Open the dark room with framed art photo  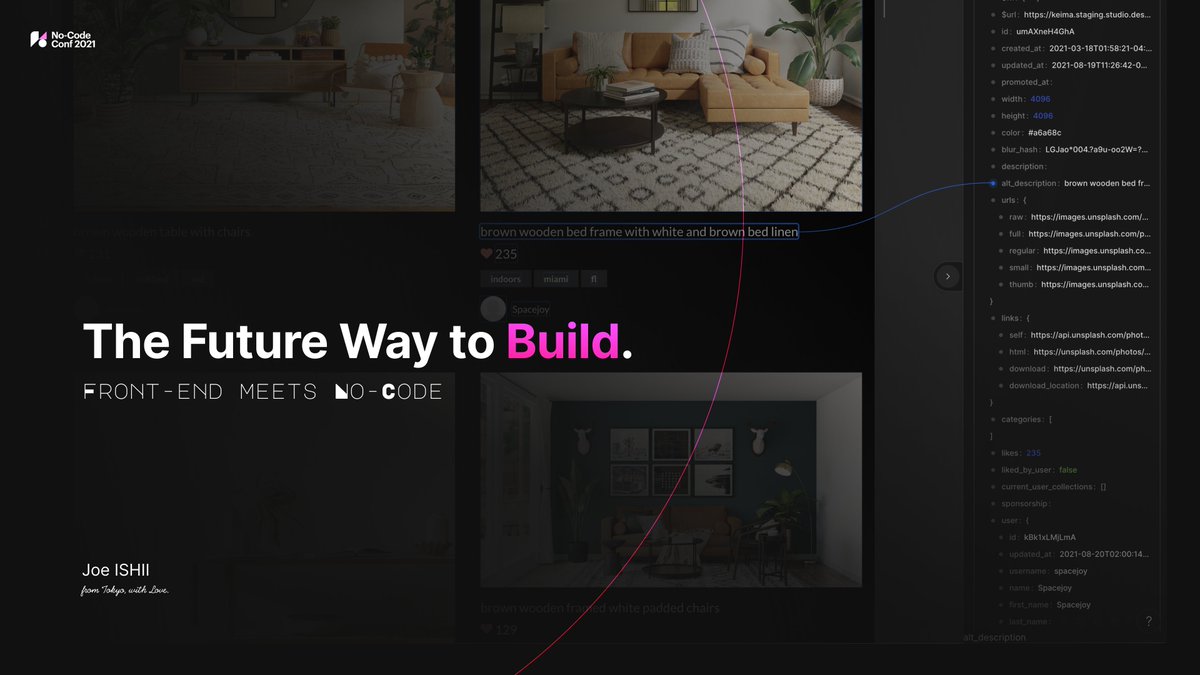pos(671,480)
